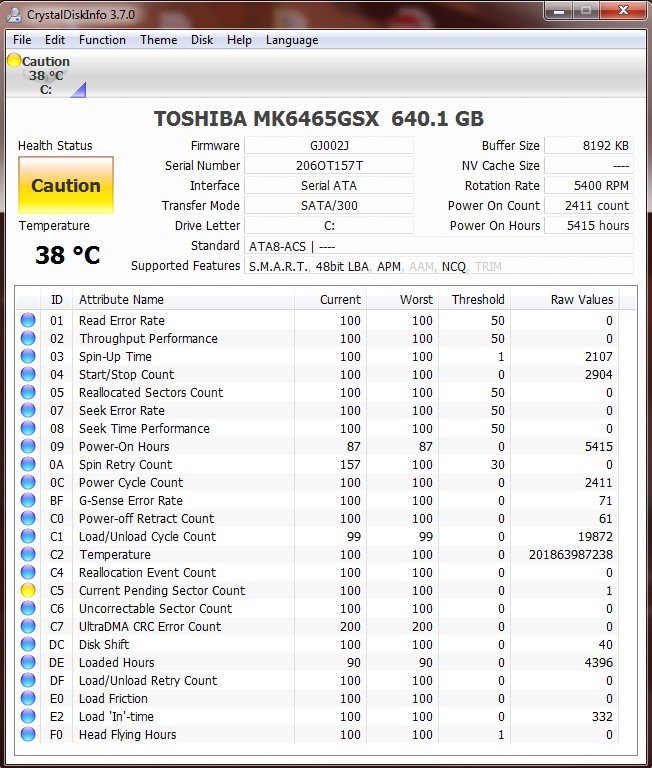Click the Rotation Rate 5400 RPM field
Image resolution: width=652 pixels, height=768 pixels.
pos(589,186)
